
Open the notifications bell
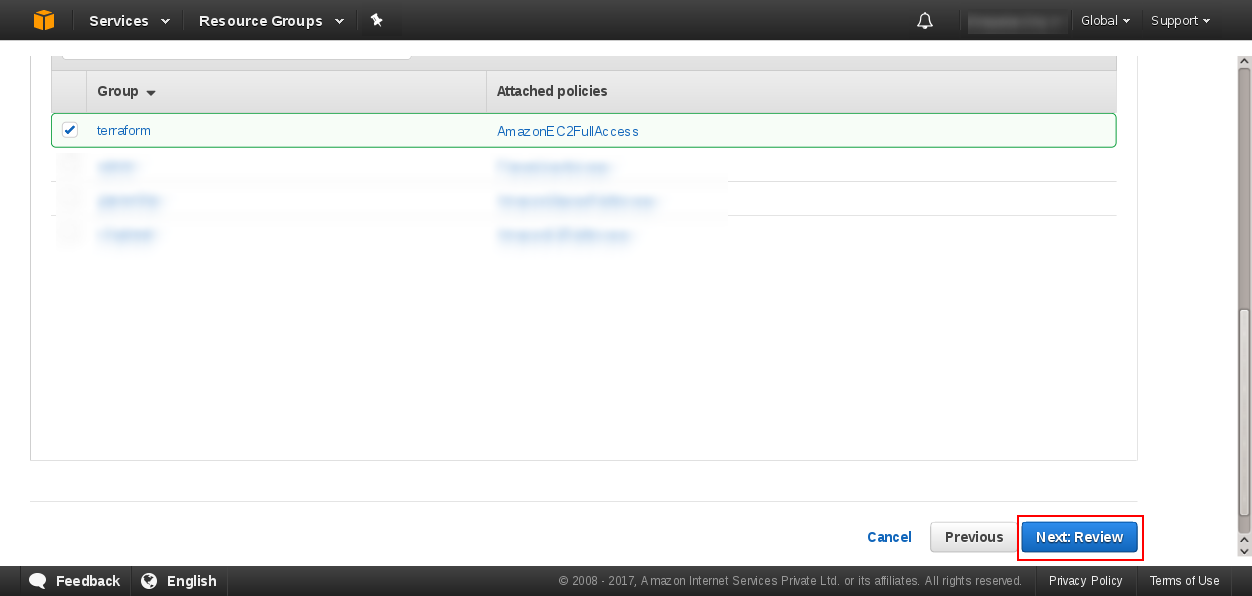pos(925,21)
